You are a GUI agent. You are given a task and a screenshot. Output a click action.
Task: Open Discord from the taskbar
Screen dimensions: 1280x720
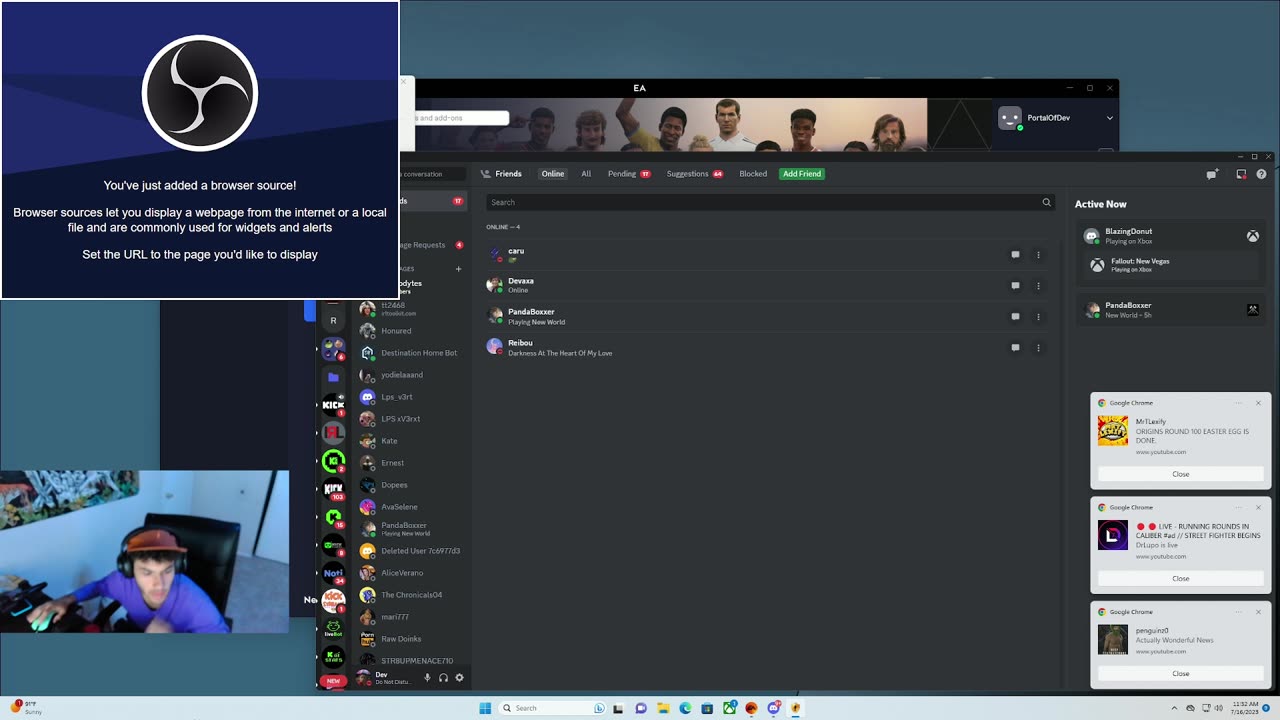773,708
